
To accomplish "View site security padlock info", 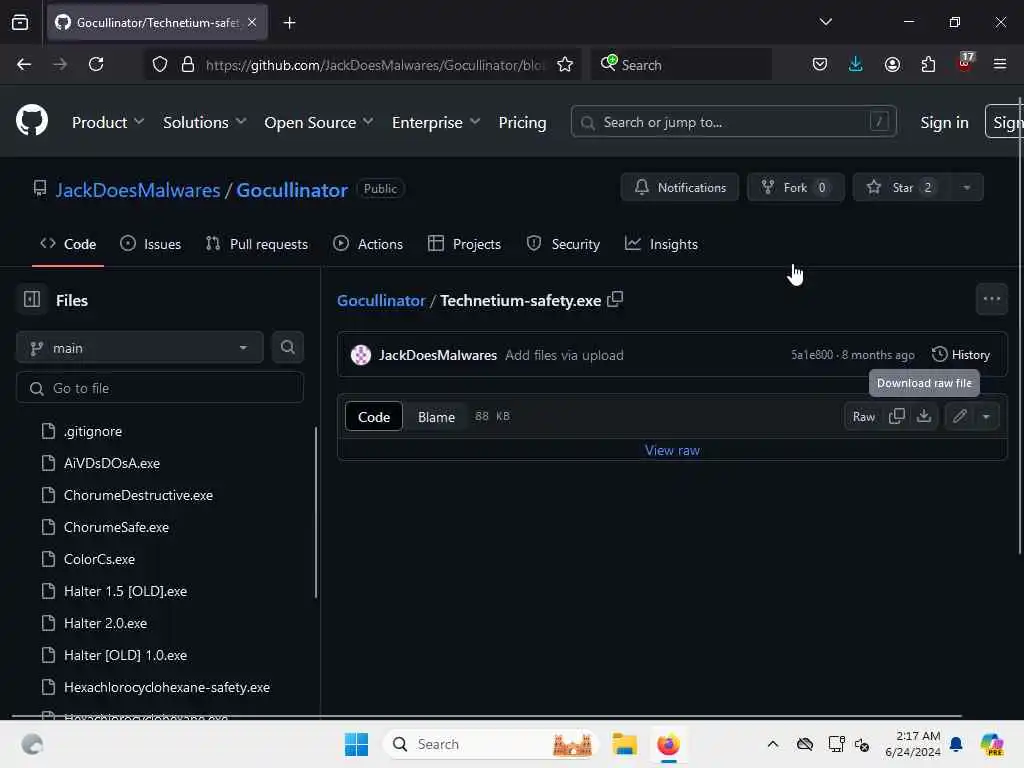I will [x=188, y=65].
